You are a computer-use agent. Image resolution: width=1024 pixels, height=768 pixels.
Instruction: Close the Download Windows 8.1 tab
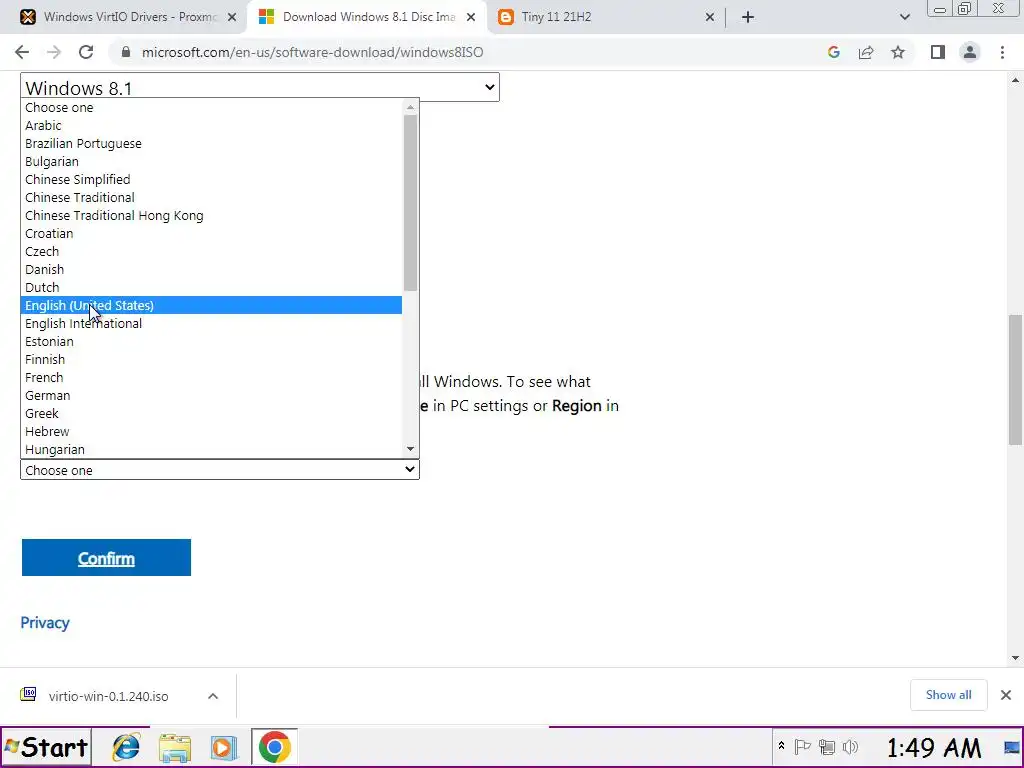coord(471,17)
